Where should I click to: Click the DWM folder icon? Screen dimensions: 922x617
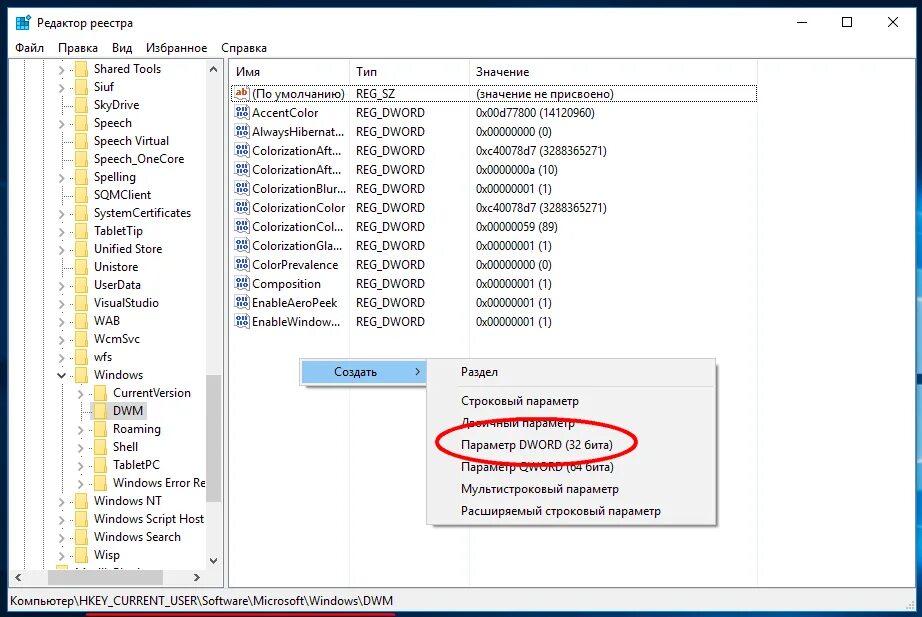[101, 411]
